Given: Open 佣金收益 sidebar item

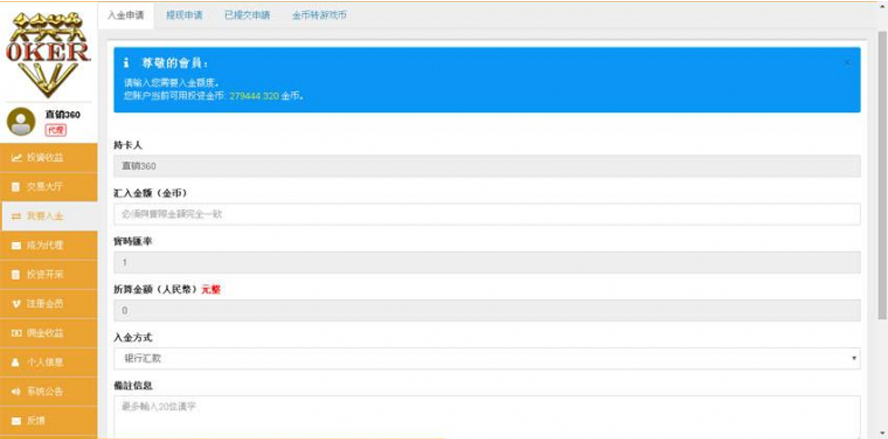Looking at the screenshot, I should click(x=49, y=334).
